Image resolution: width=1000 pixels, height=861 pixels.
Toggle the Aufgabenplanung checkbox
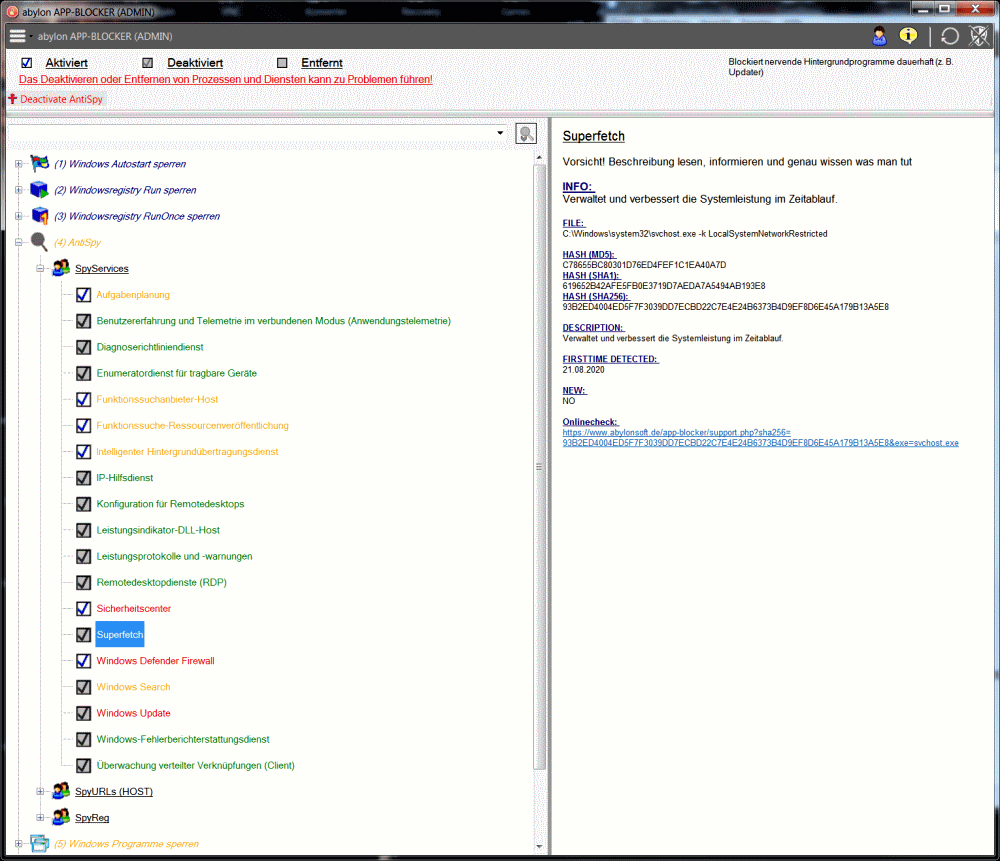84,295
